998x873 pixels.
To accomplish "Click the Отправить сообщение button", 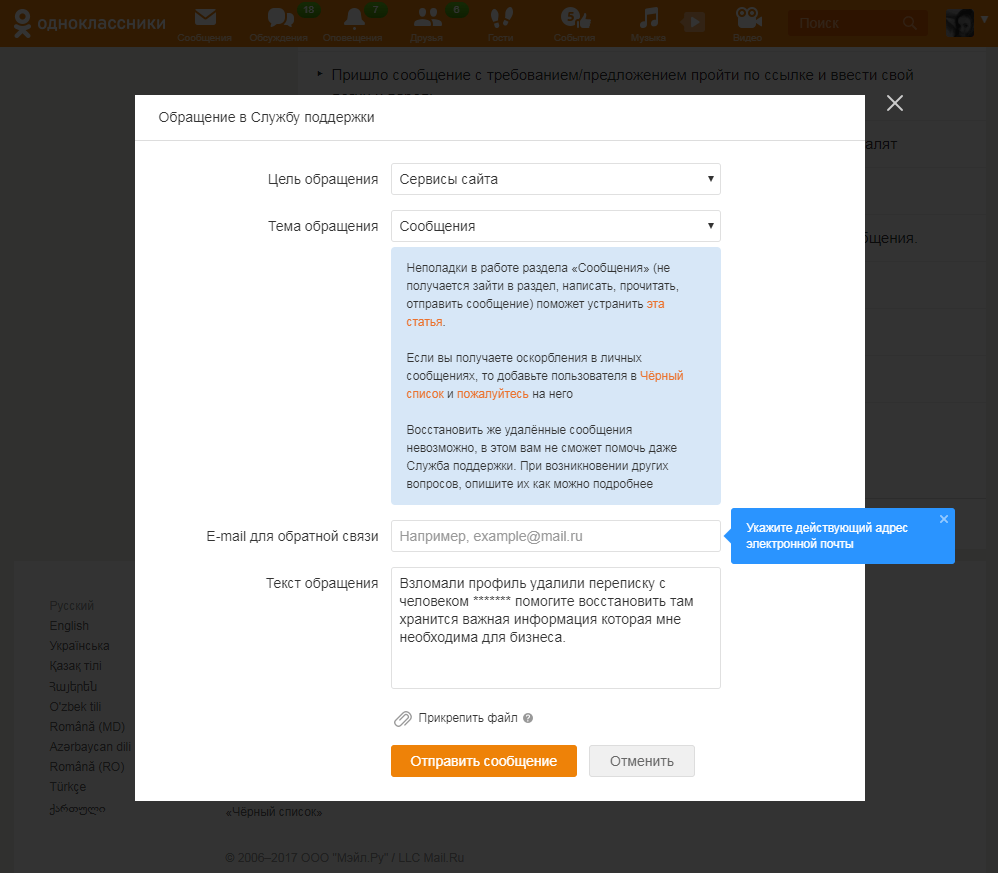I will click(484, 761).
